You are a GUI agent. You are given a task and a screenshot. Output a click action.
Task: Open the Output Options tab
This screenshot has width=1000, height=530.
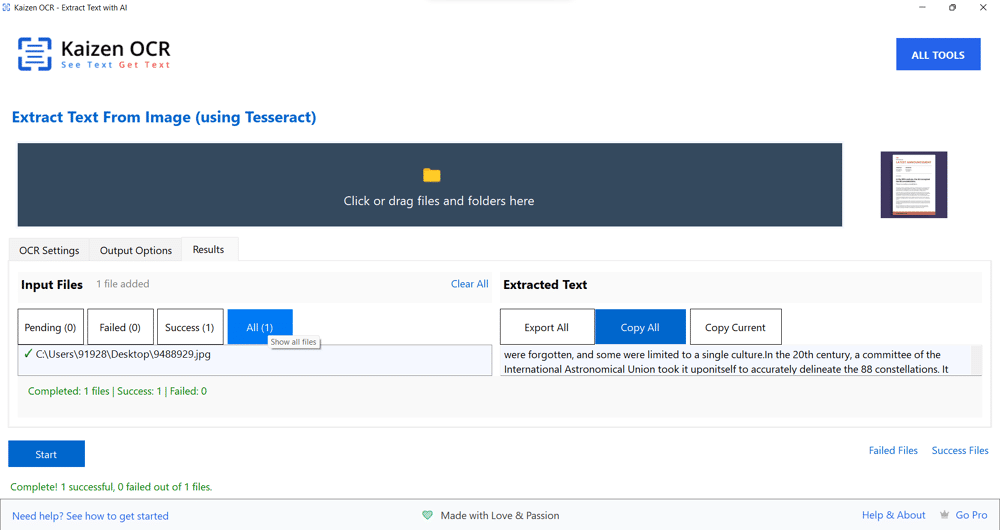coord(136,250)
